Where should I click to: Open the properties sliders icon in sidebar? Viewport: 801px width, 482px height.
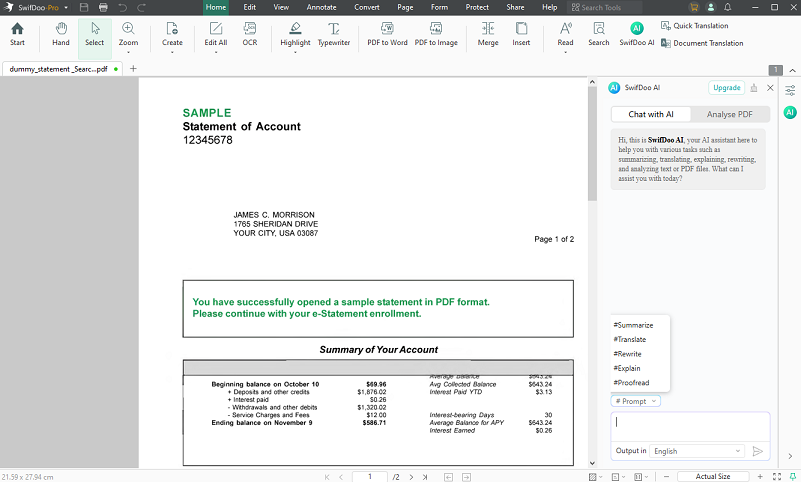(x=790, y=90)
